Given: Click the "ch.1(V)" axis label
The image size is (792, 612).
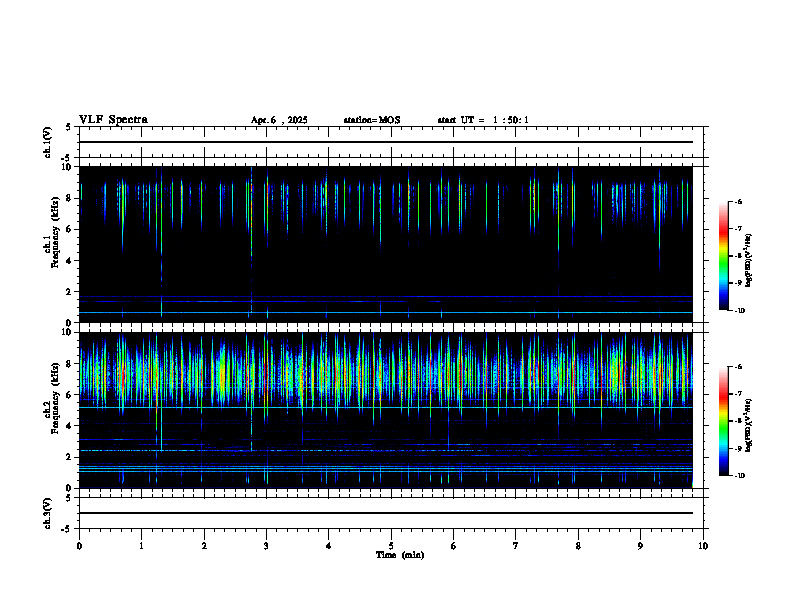Looking at the screenshot, I should (x=47, y=142).
